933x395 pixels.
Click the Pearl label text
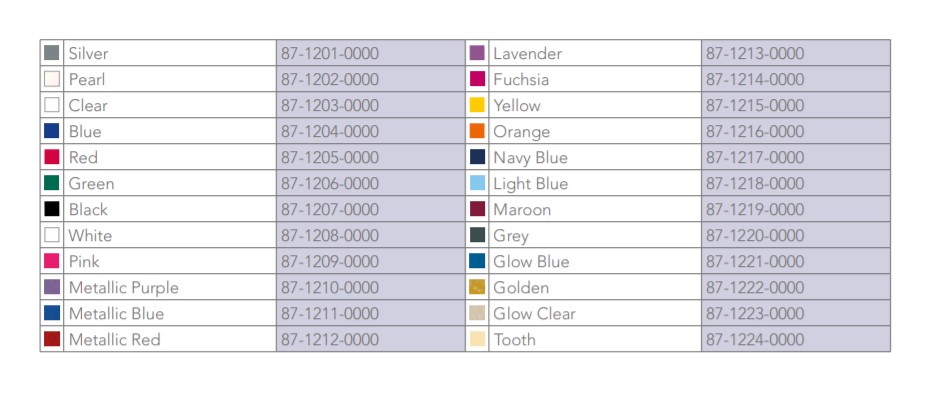coord(87,80)
